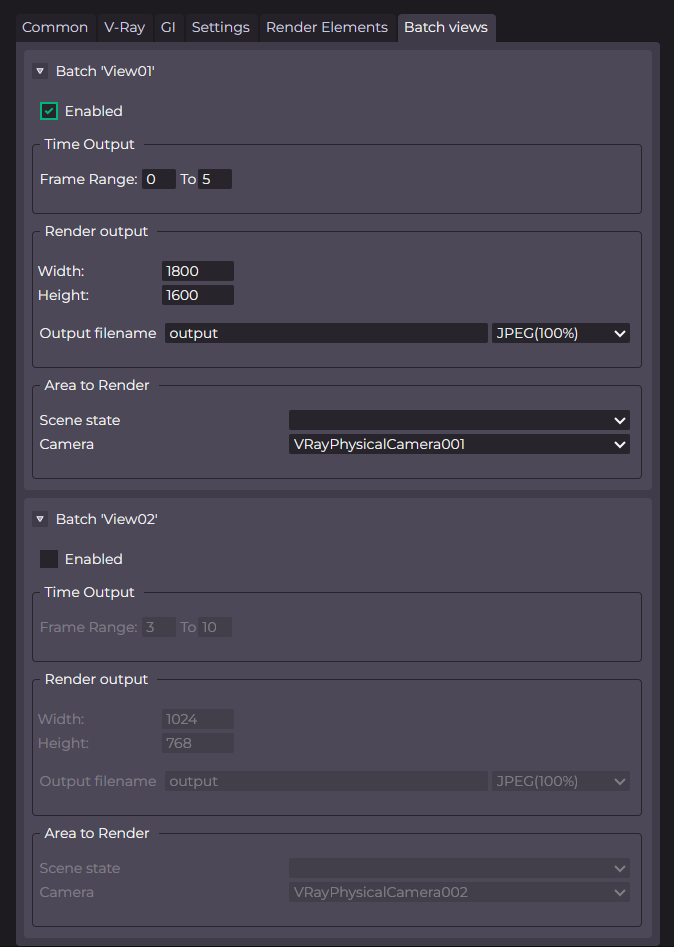Viewport: 674px width, 947px height.
Task: Collapse the Batch 'View01' section
Action: pos(40,71)
